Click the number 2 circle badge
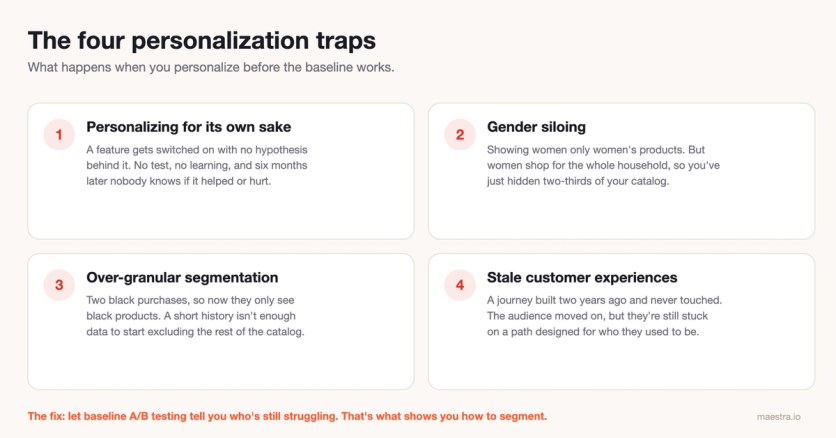The image size is (836, 438). click(460, 134)
